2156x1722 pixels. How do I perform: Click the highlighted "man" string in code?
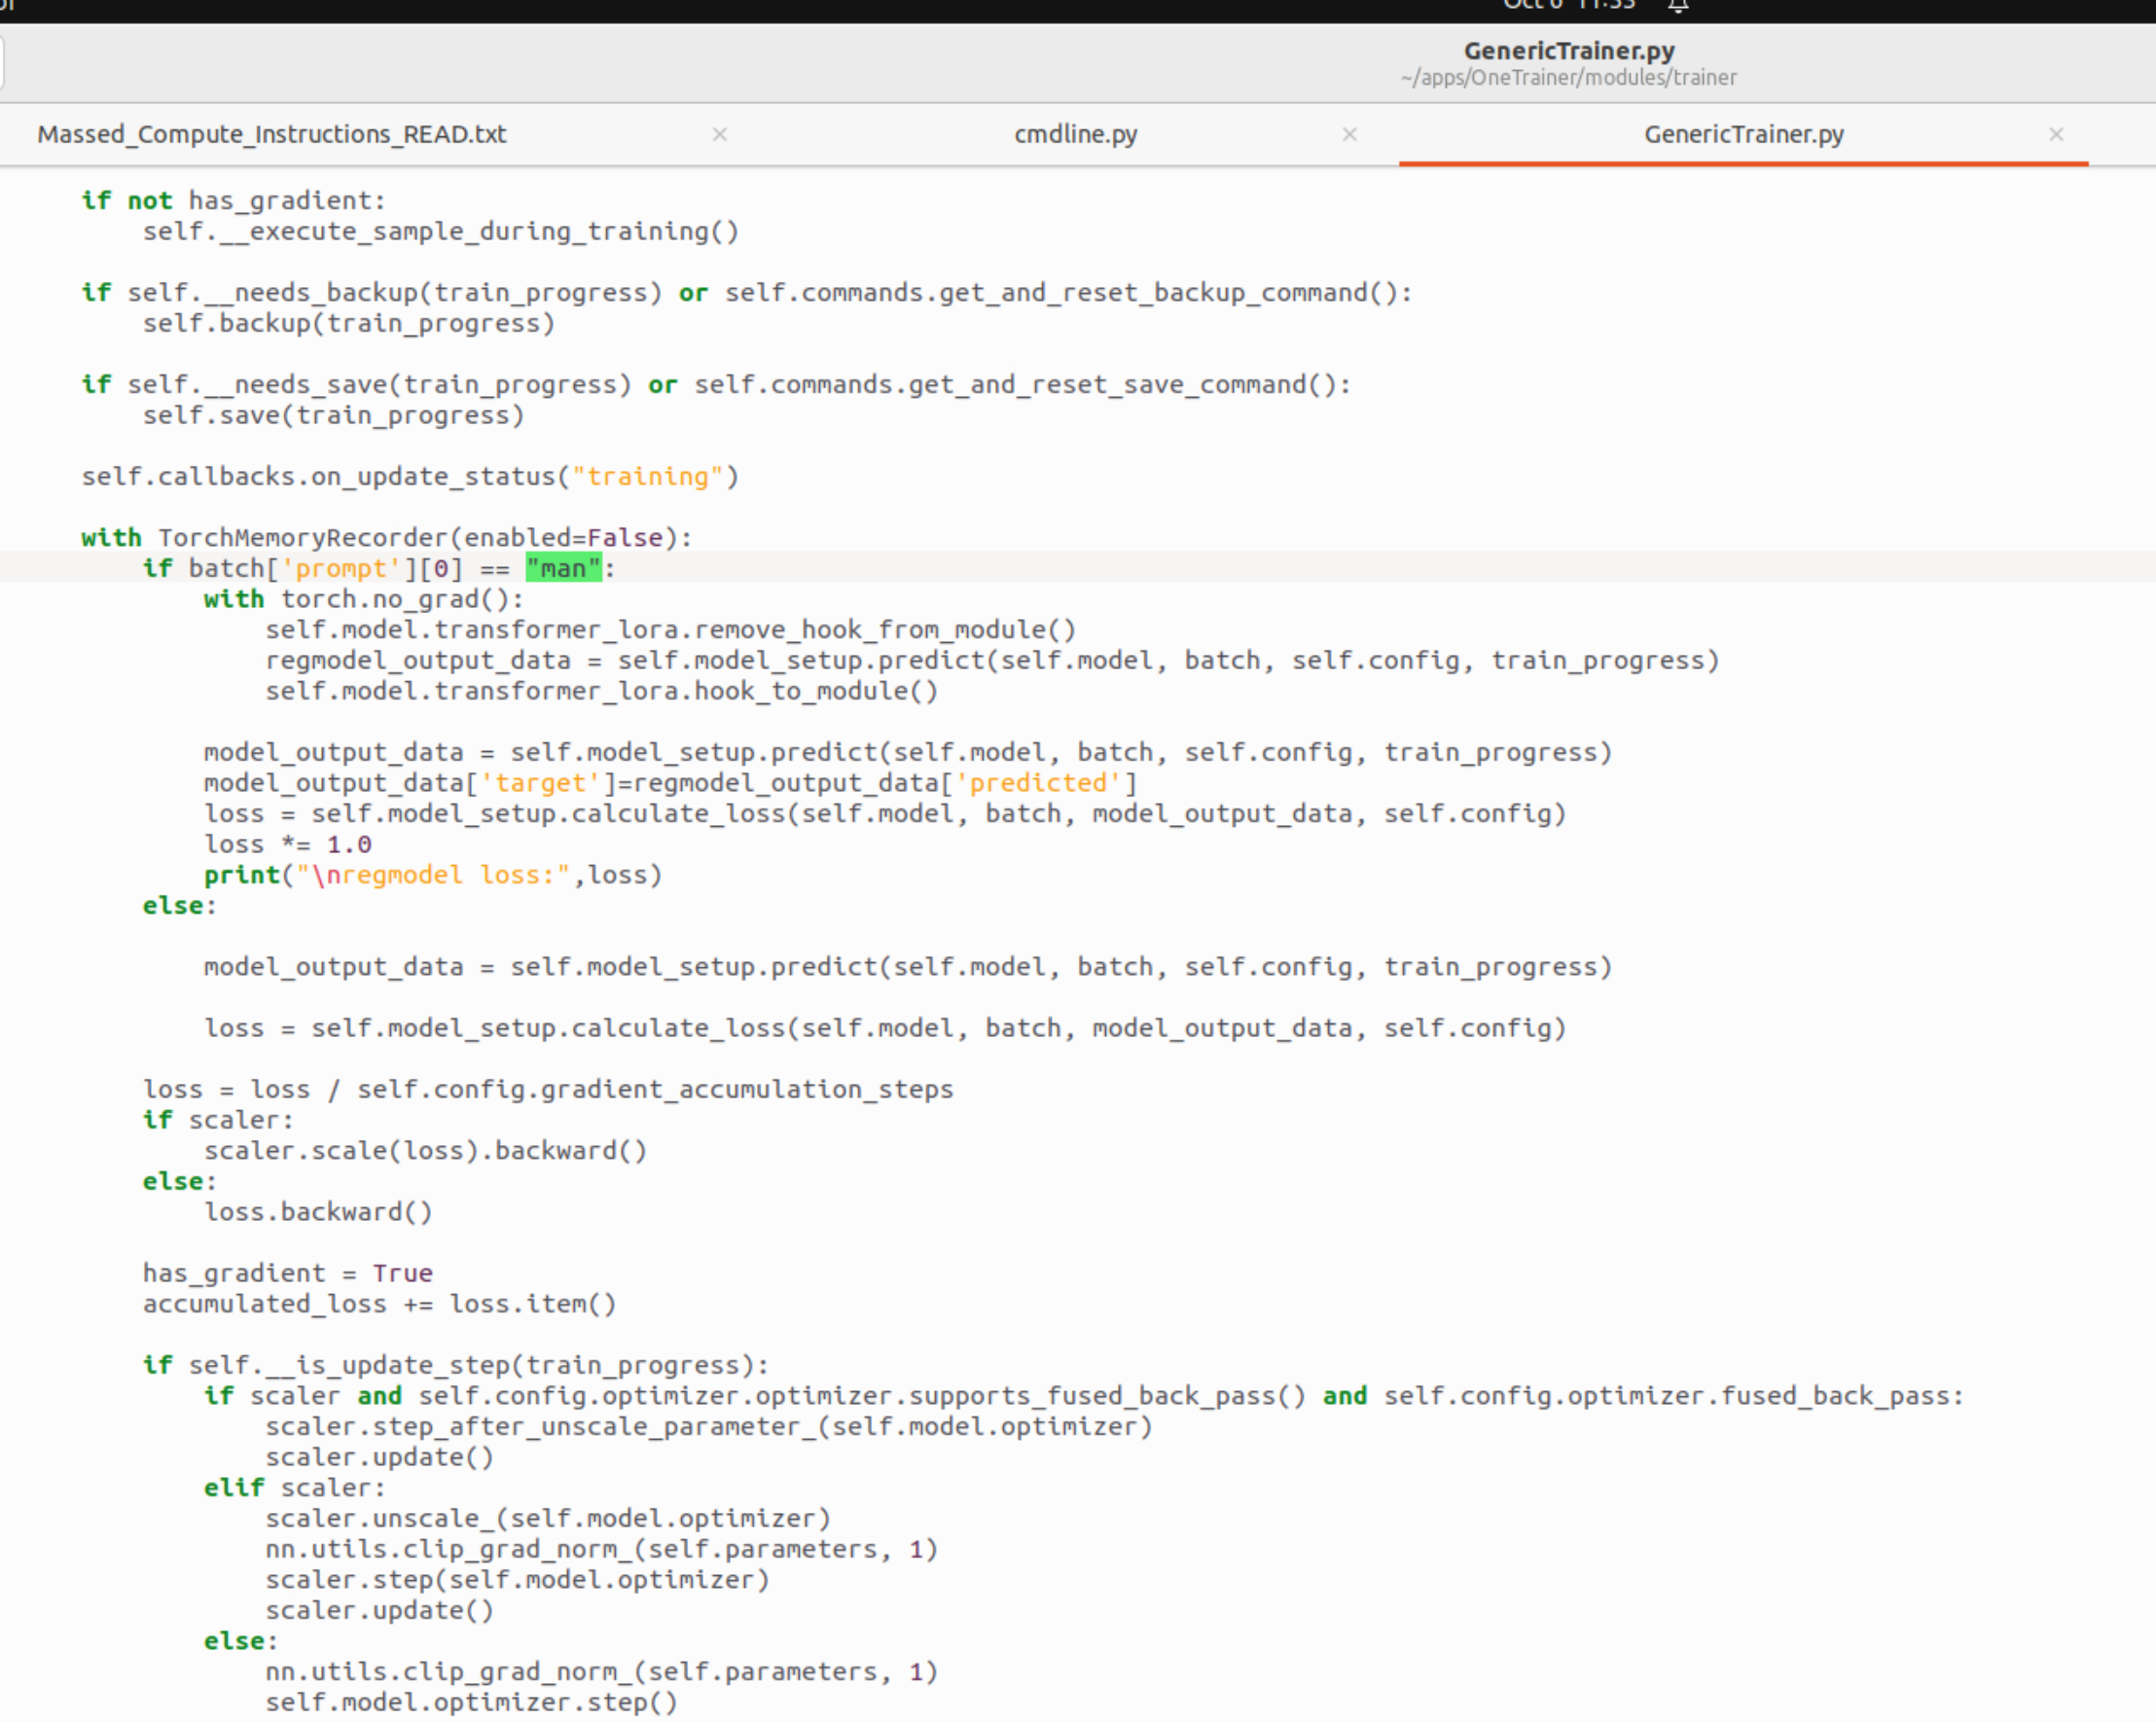point(563,568)
